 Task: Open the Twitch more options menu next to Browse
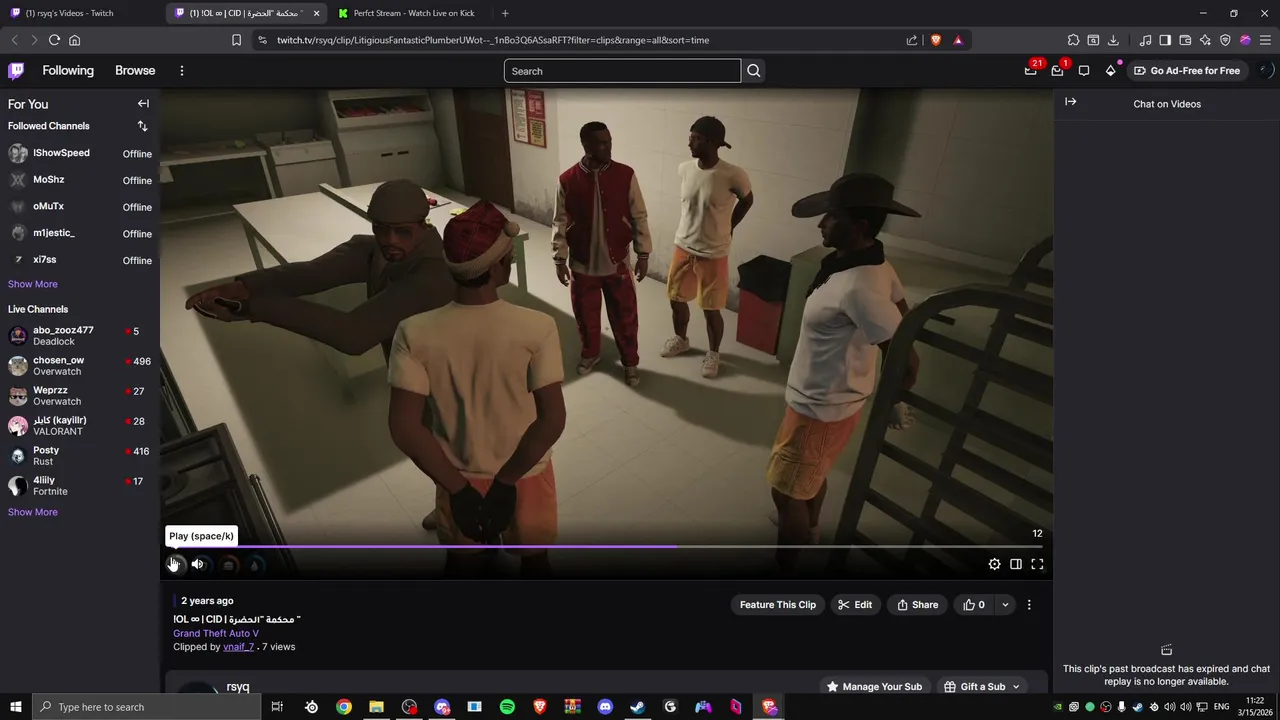pos(181,71)
